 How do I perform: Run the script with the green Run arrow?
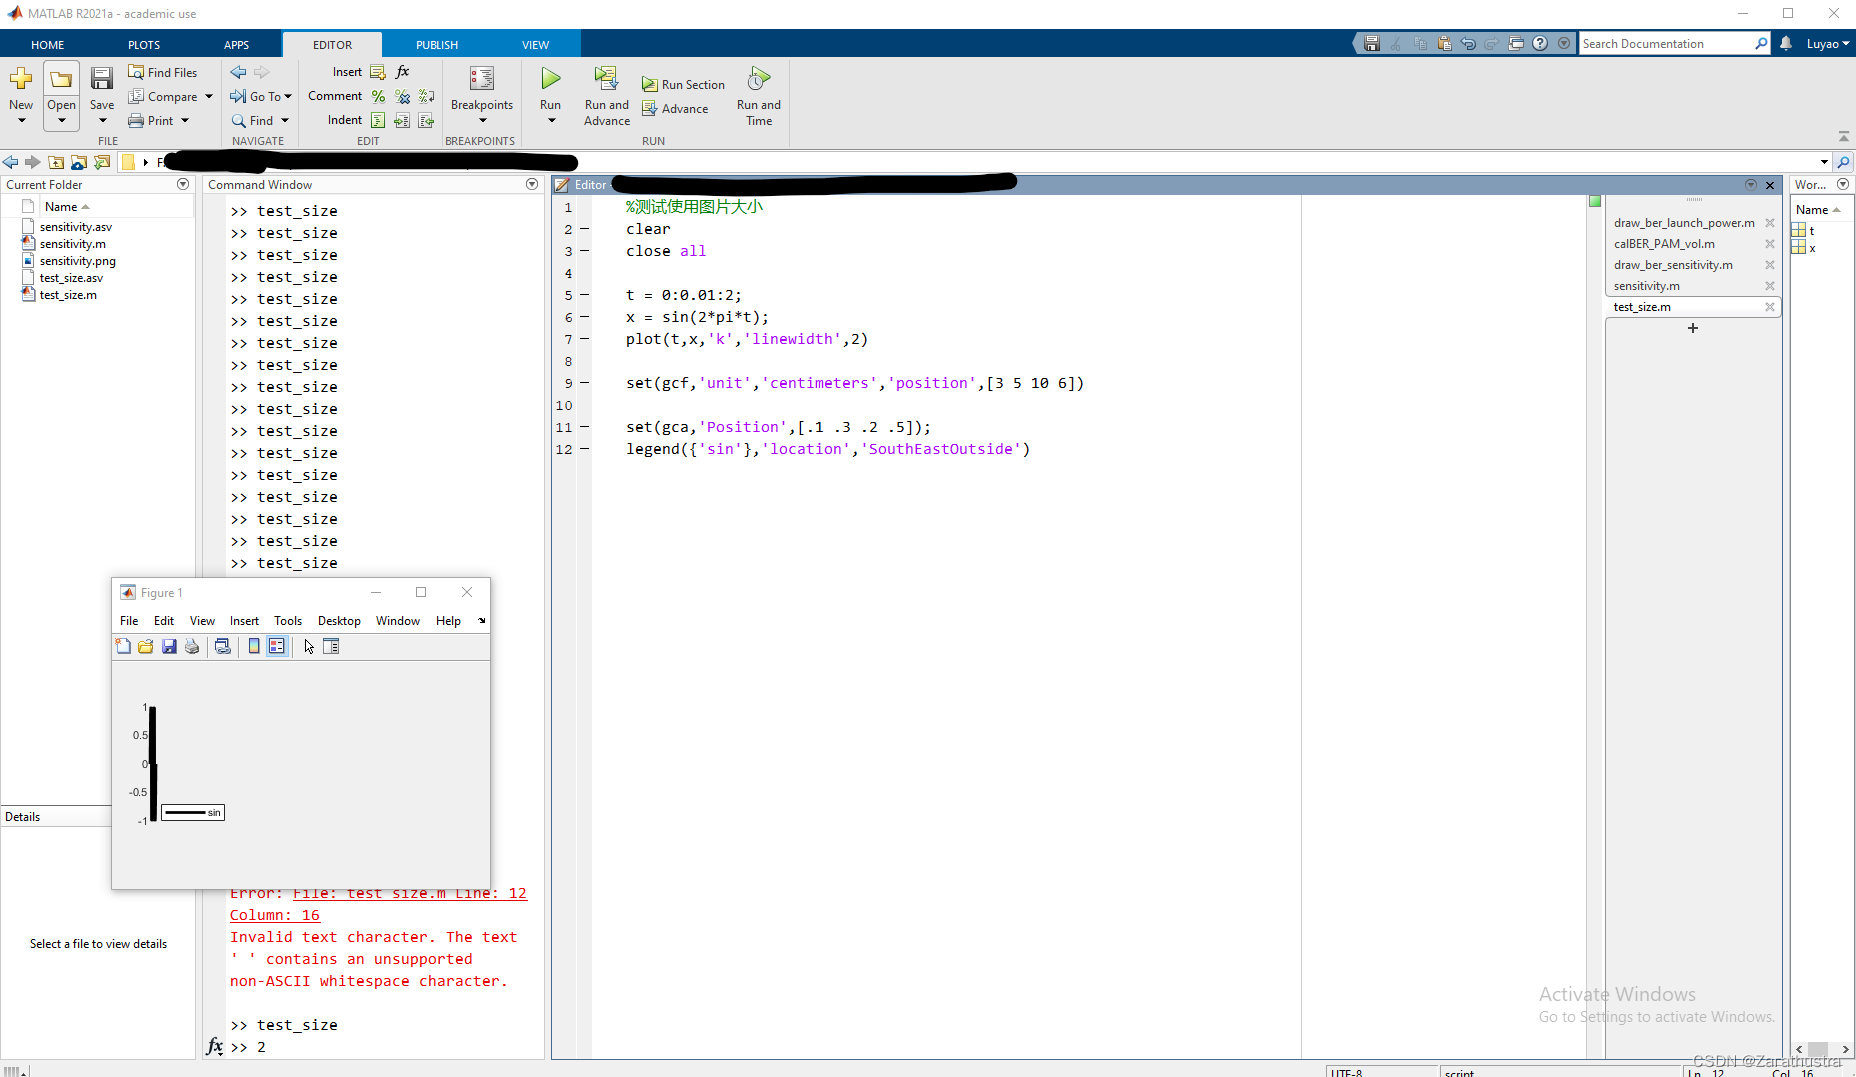click(550, 78)
